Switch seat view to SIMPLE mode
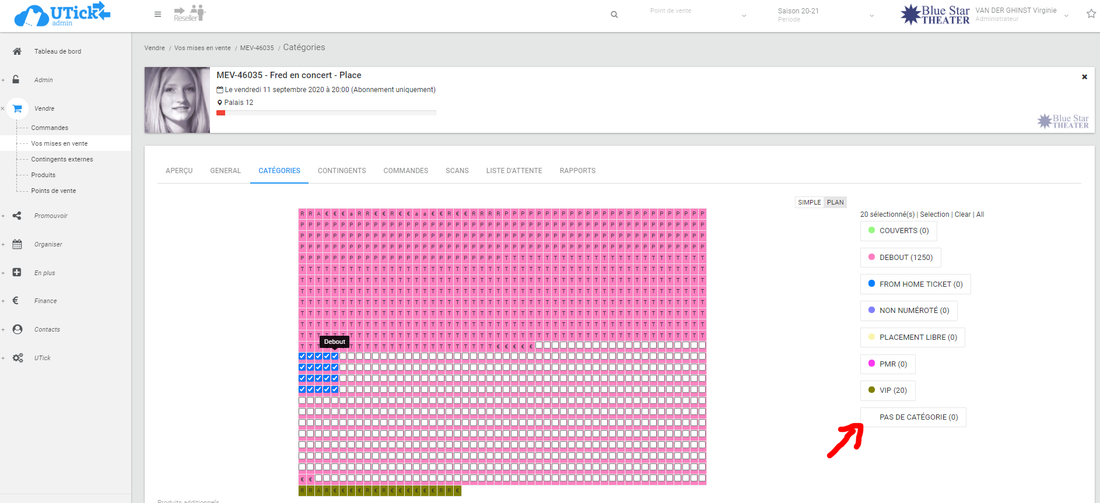The image size is (1100, 503). click(x=808, y=202)
